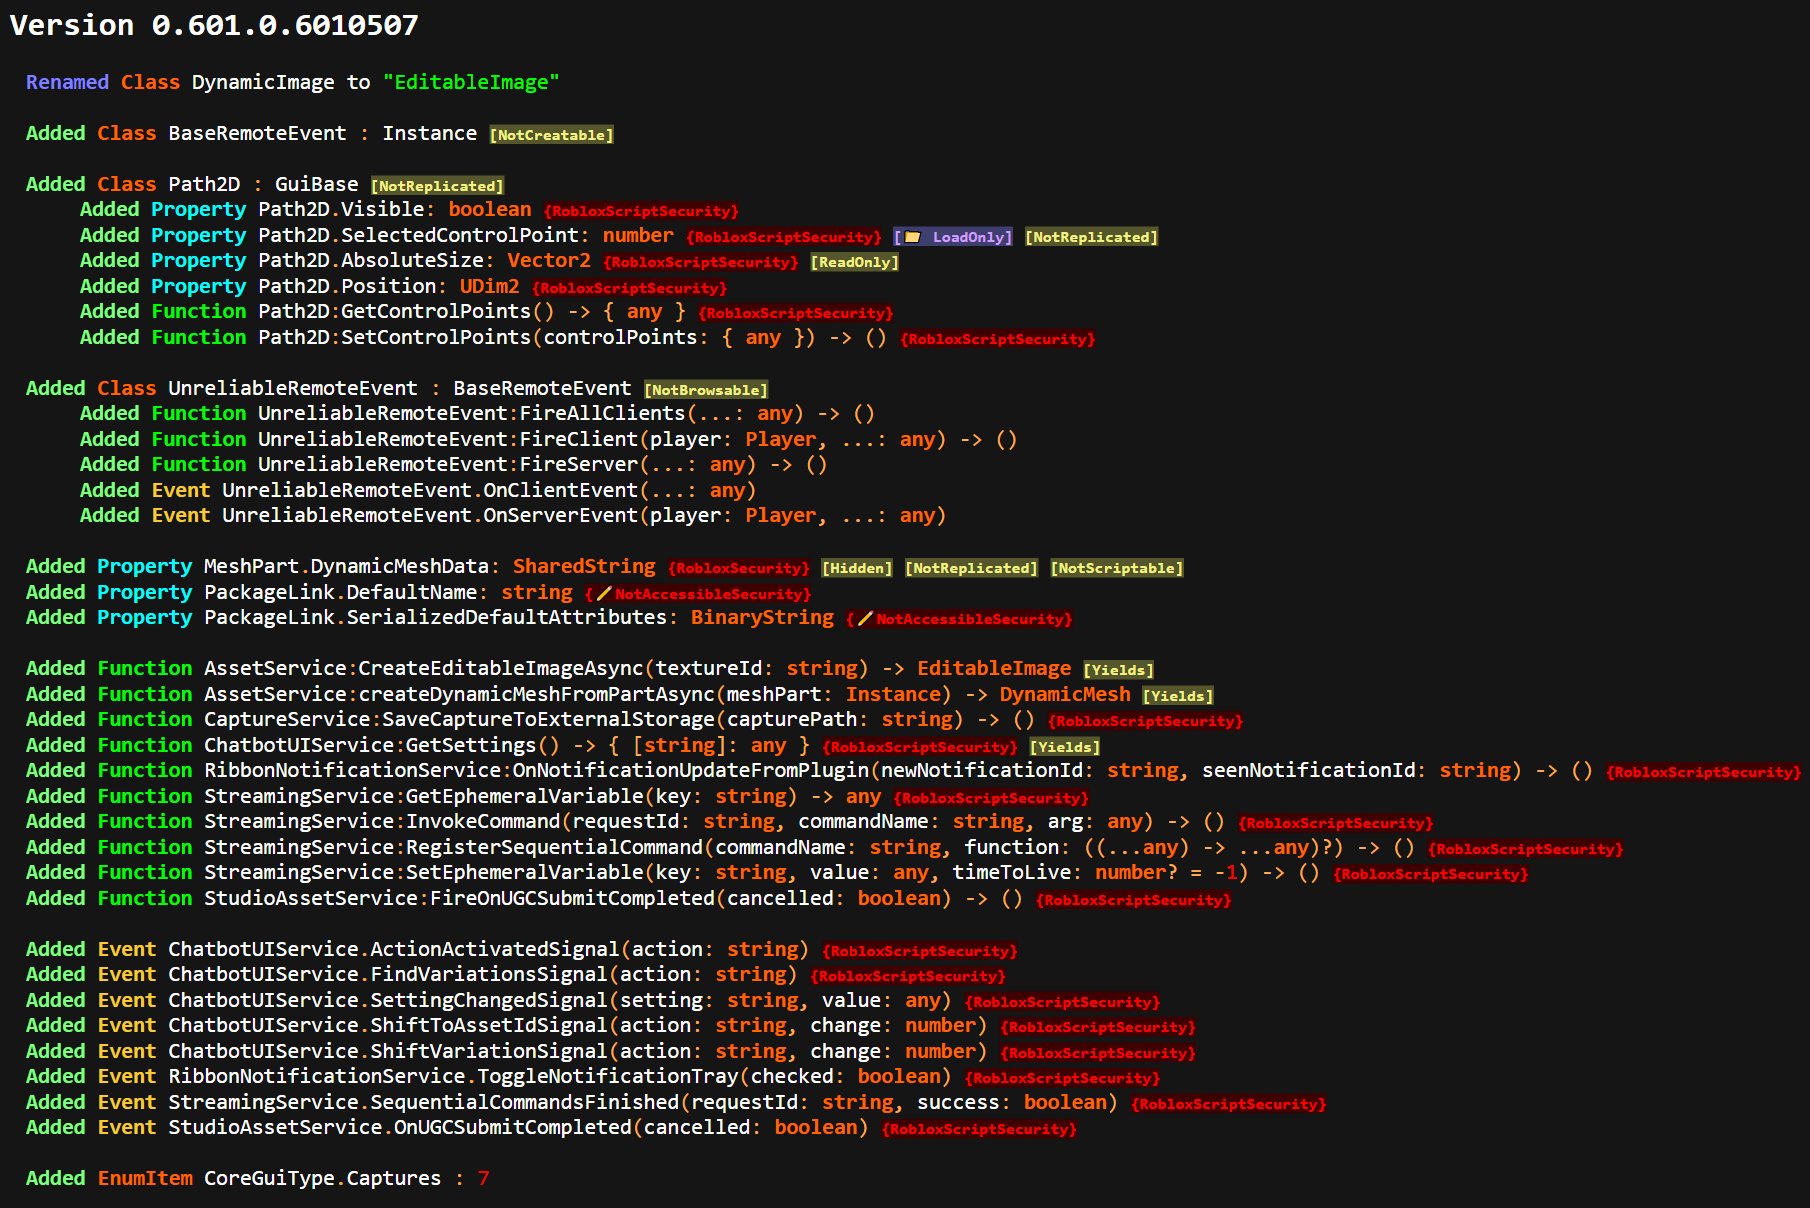1810x1208 pixels.
Task: Click the {RobloxSecurity} tag
Action: tap(739, 568)
